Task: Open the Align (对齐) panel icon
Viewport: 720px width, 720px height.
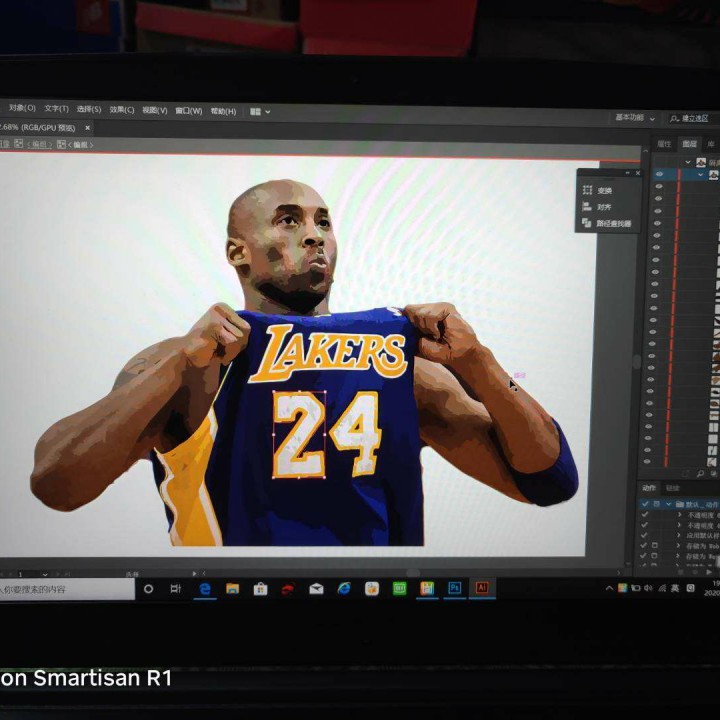Action: (587, 207)
